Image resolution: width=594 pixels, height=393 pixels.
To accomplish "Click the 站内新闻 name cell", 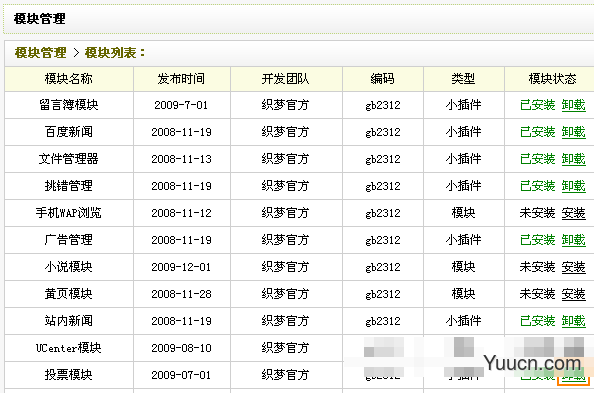I will coord(69,321).
